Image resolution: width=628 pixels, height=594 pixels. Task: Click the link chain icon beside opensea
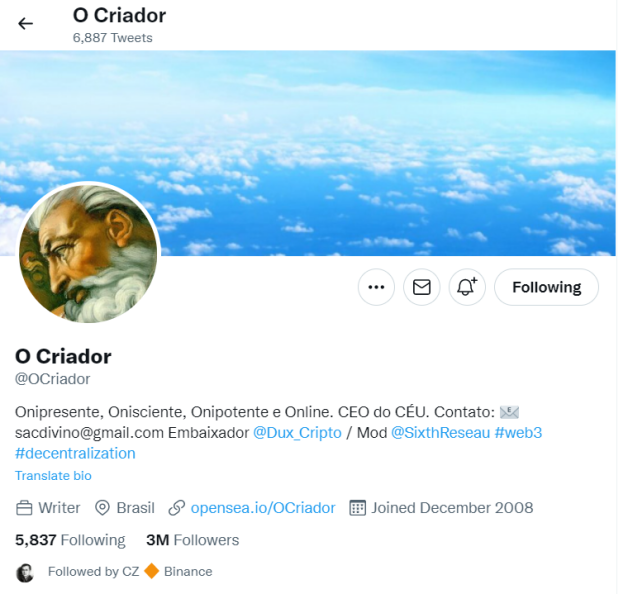(177, 508)
